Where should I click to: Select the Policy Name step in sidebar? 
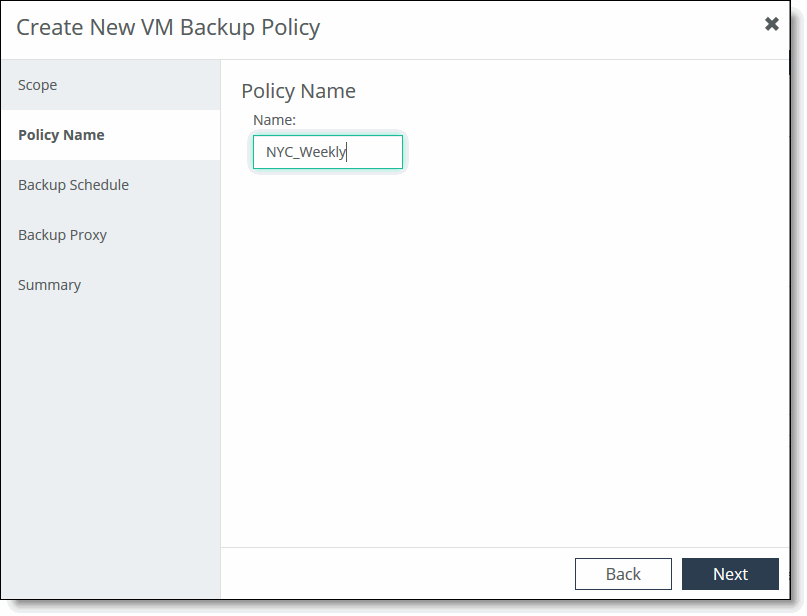[x=61, y=135]
